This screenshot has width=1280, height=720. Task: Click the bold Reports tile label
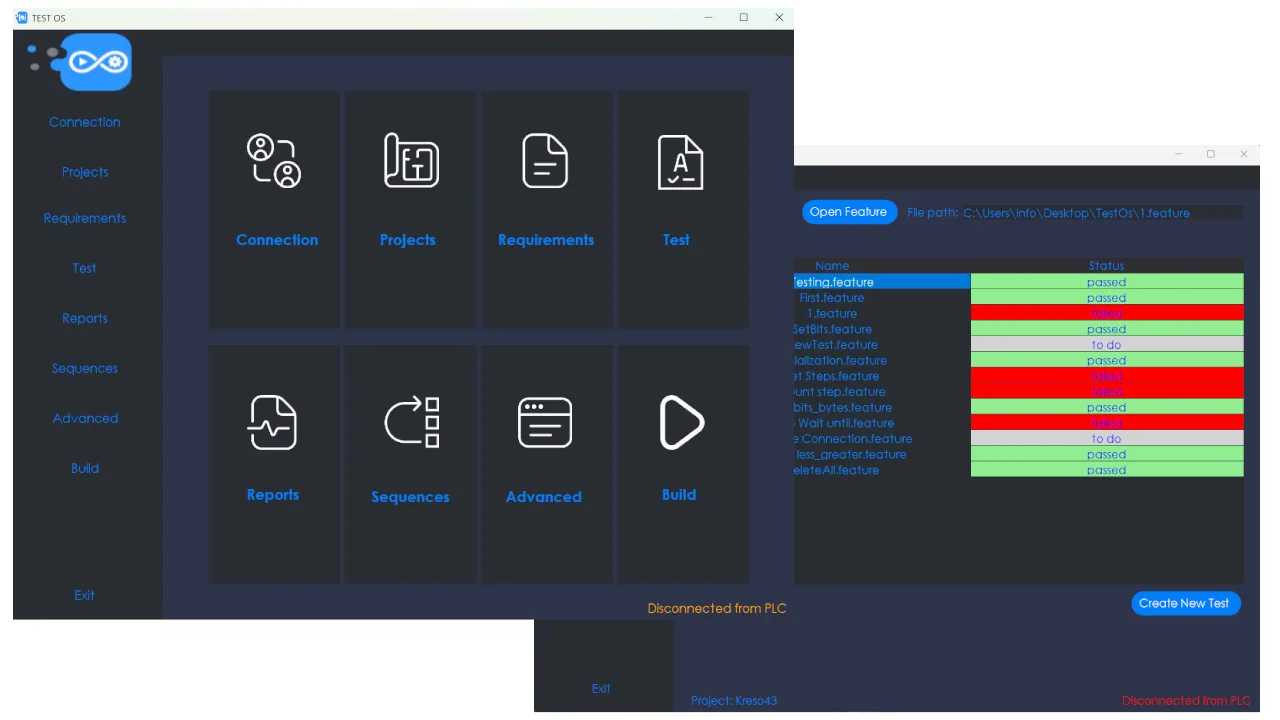point(273,495)
